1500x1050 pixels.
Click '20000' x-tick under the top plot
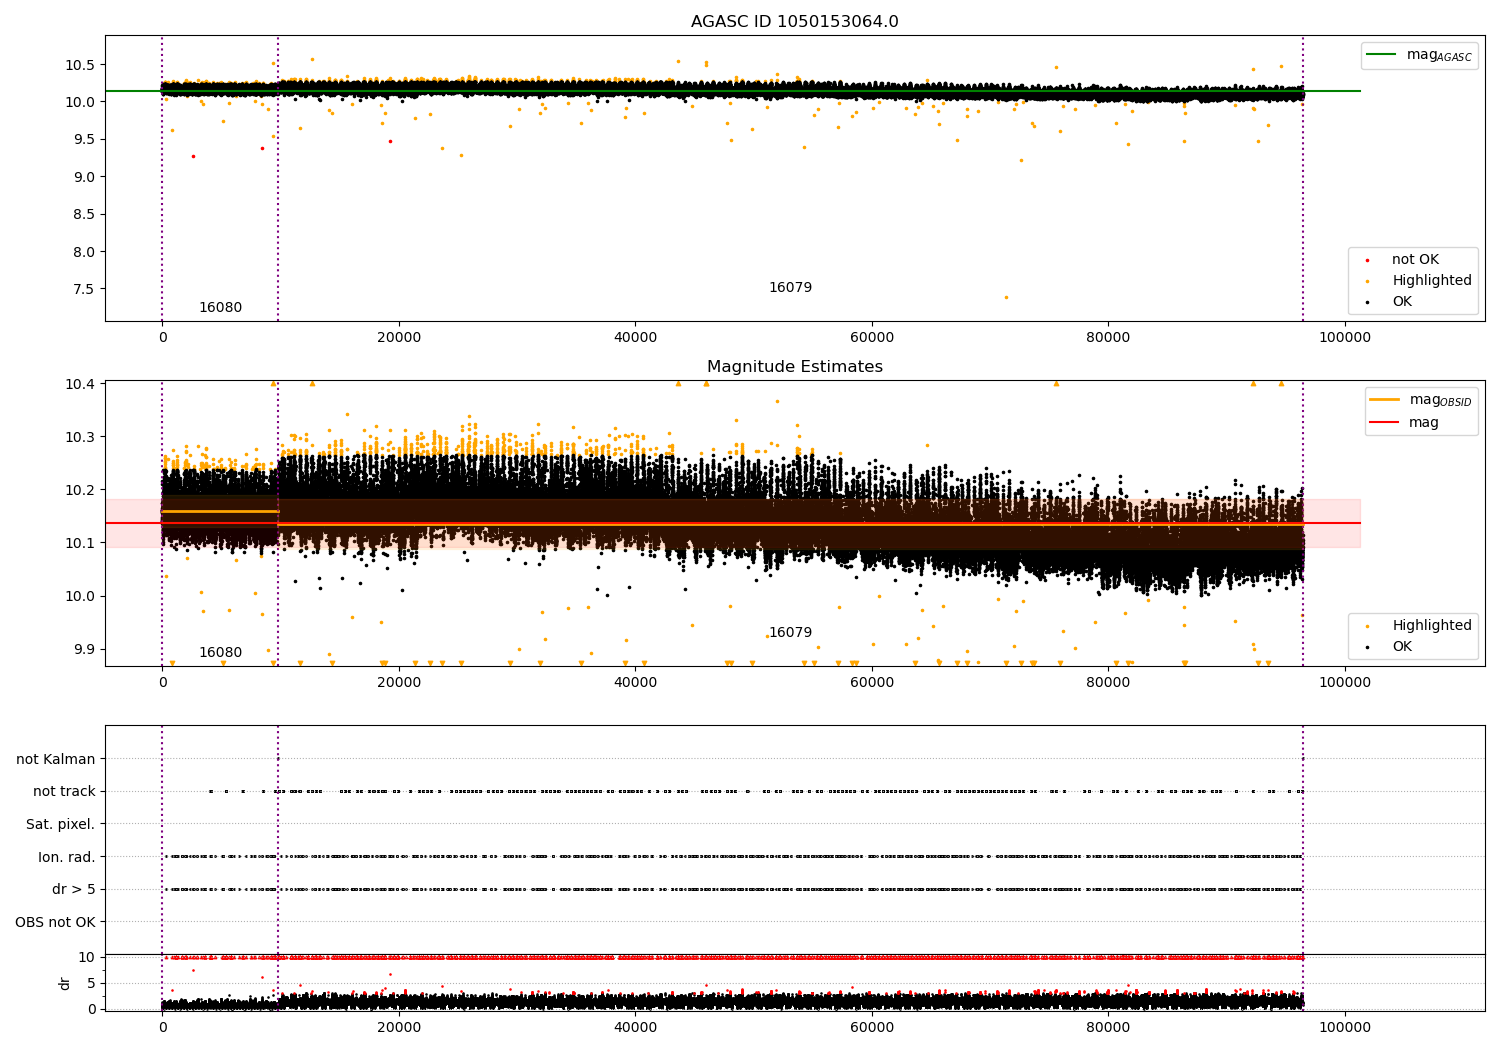[399, 338]
